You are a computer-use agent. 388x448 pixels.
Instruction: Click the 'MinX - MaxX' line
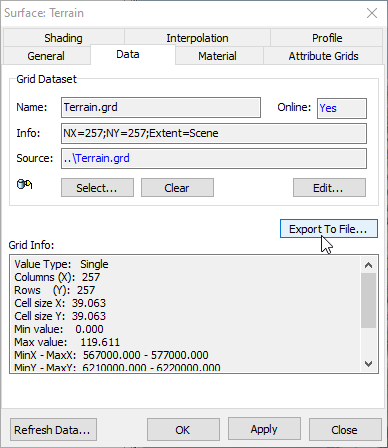pyautogui.click(x=111, y=355)
